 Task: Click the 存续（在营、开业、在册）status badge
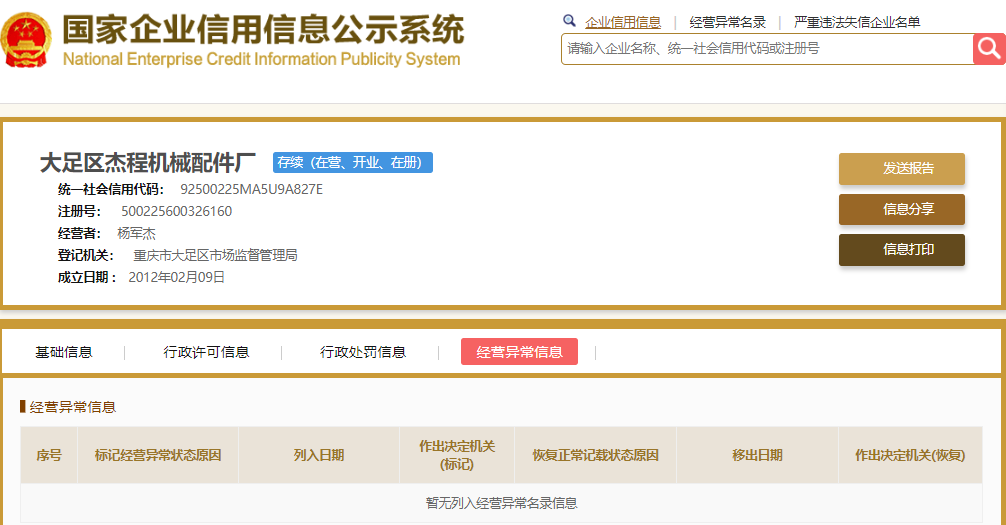tap(353, 162)
